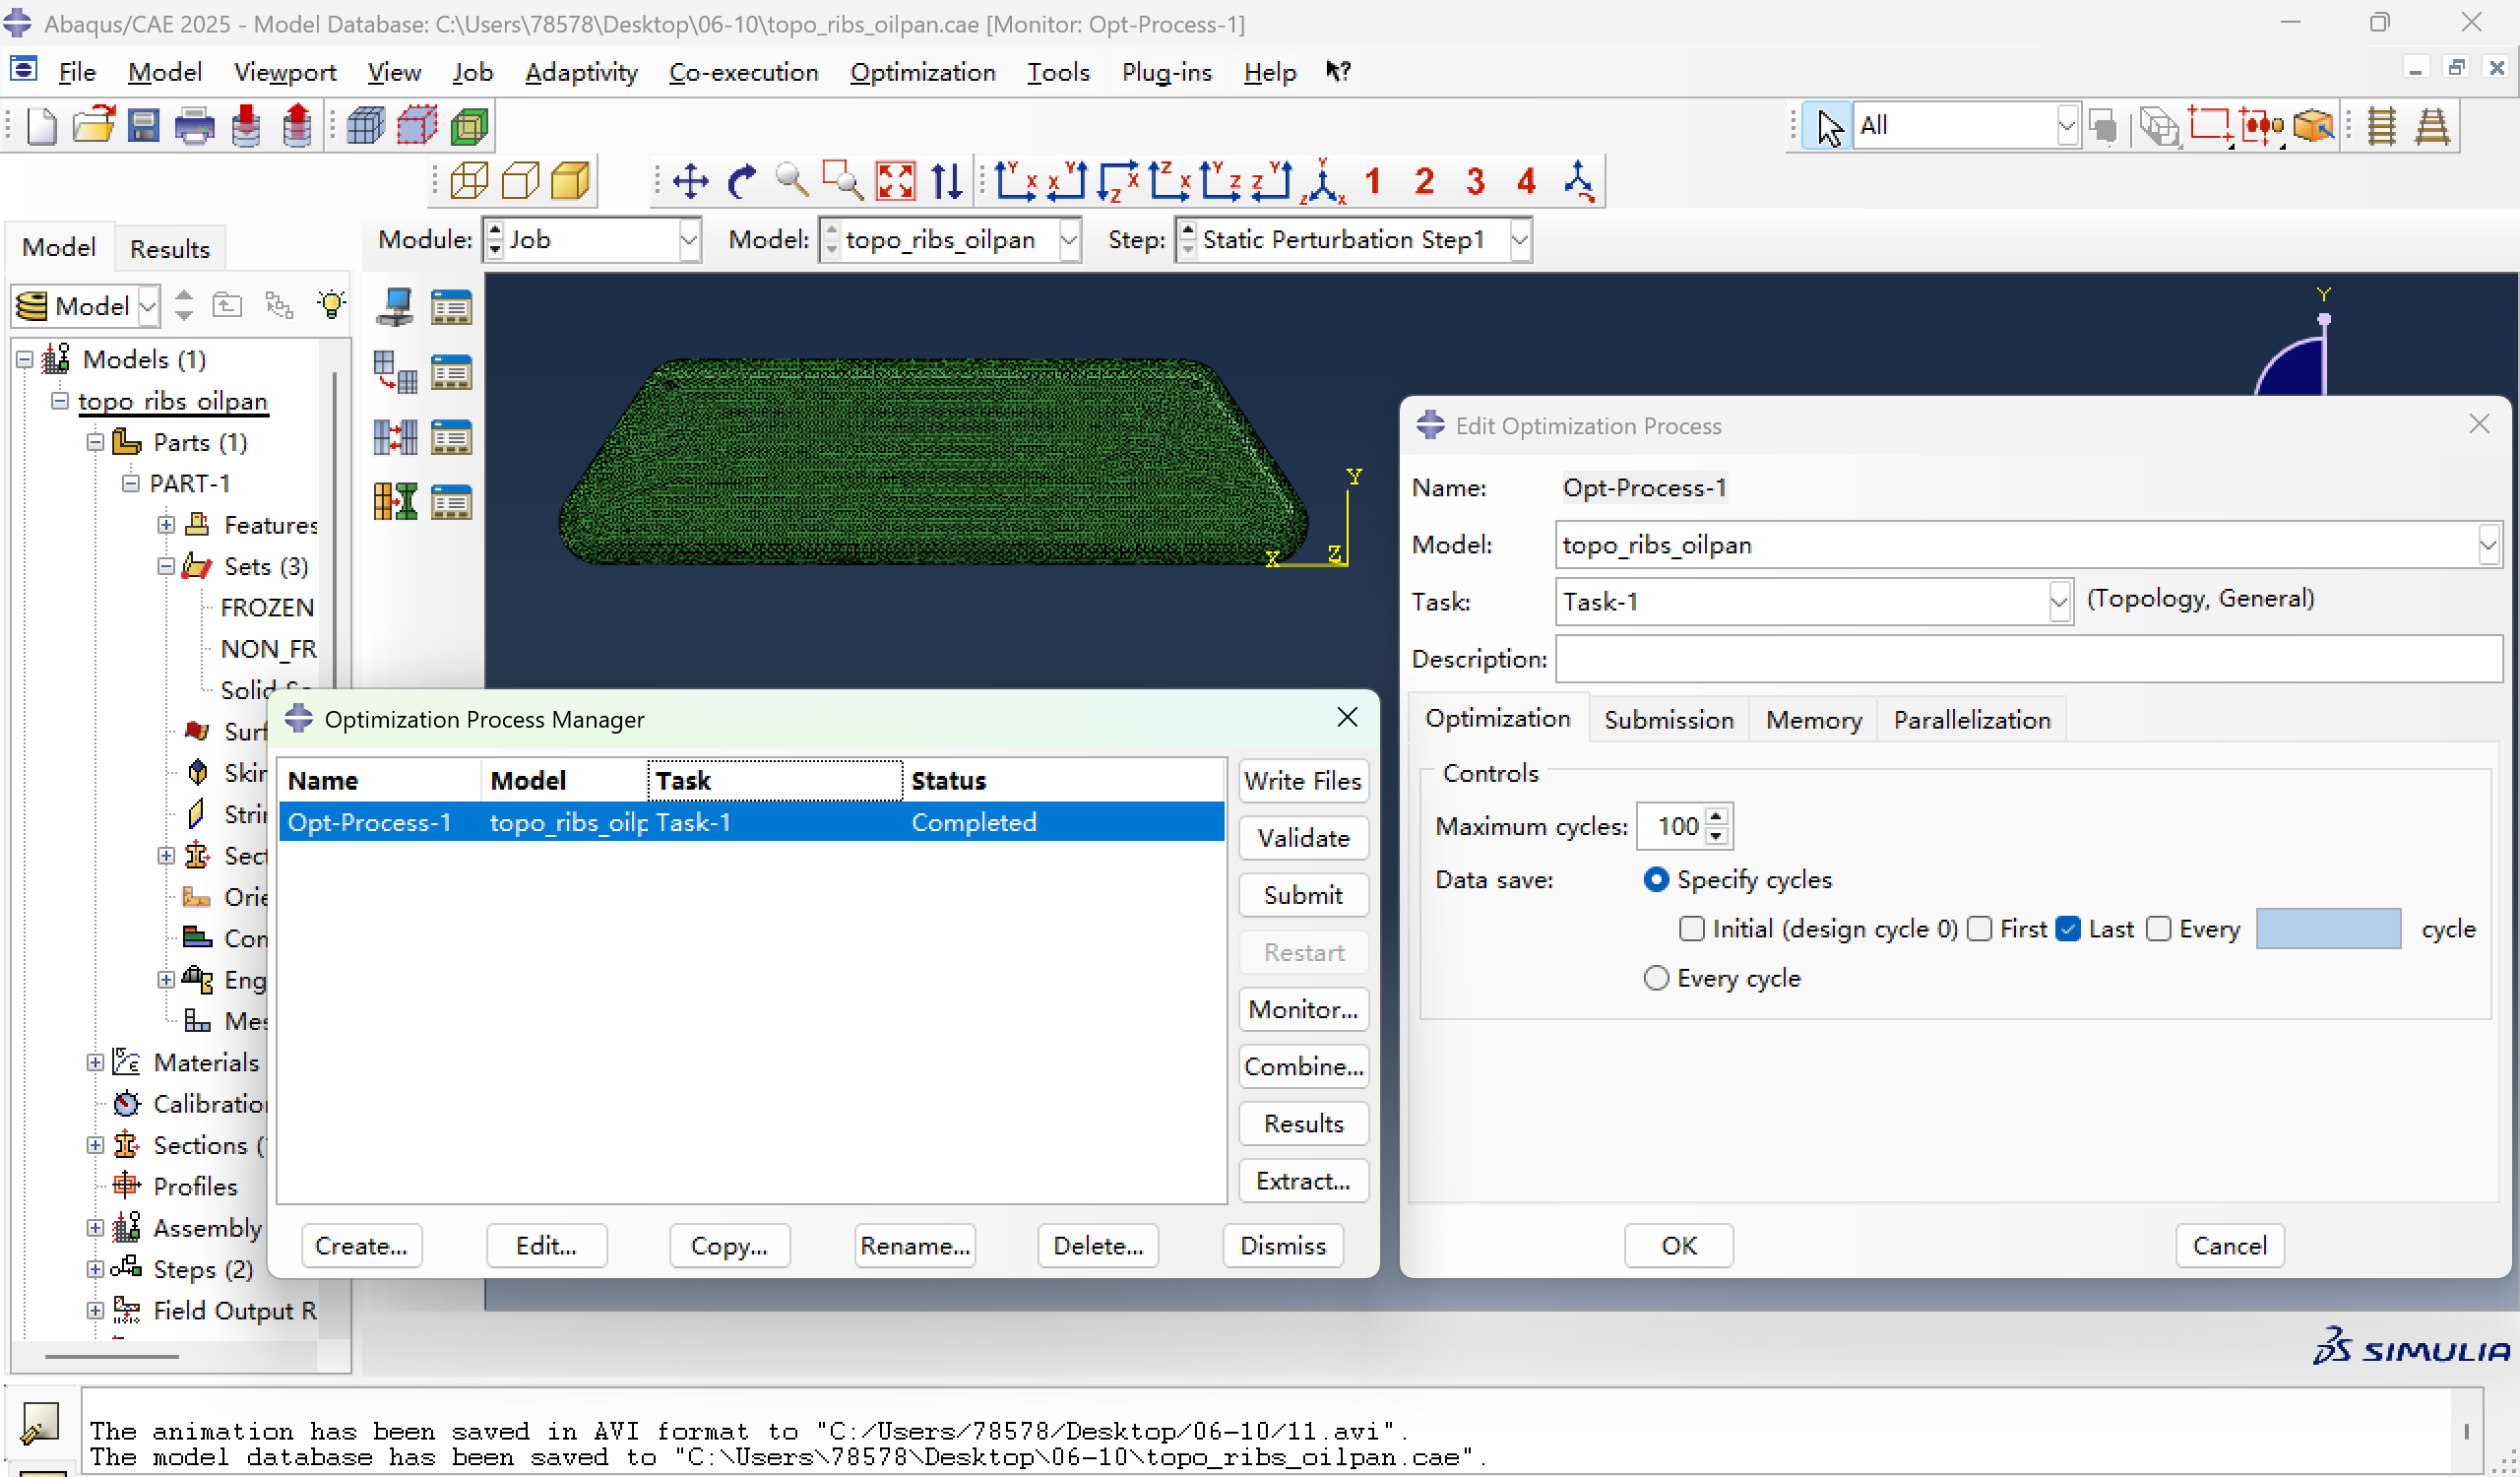
Task: Increase Maximum cycles with up stepper arrow
Action: tap(1716, 817)
